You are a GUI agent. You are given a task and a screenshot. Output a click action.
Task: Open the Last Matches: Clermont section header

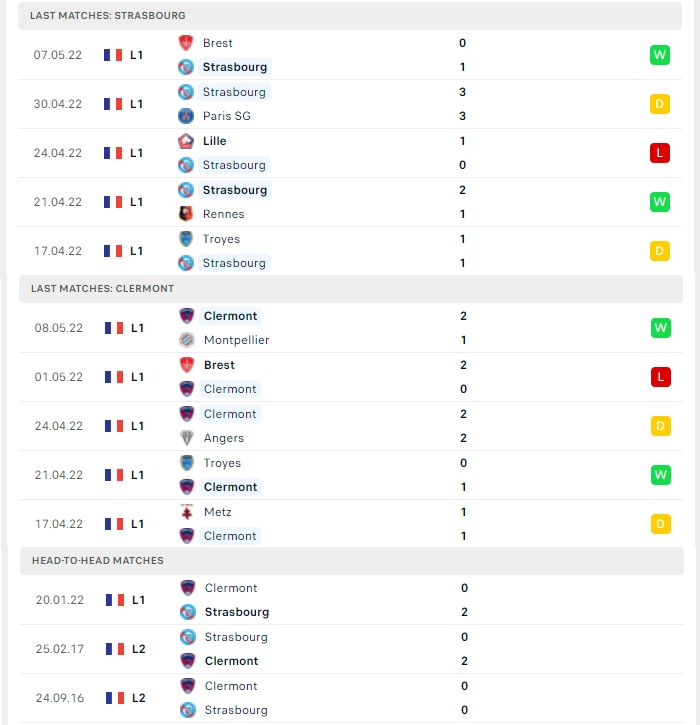[351, 289]
